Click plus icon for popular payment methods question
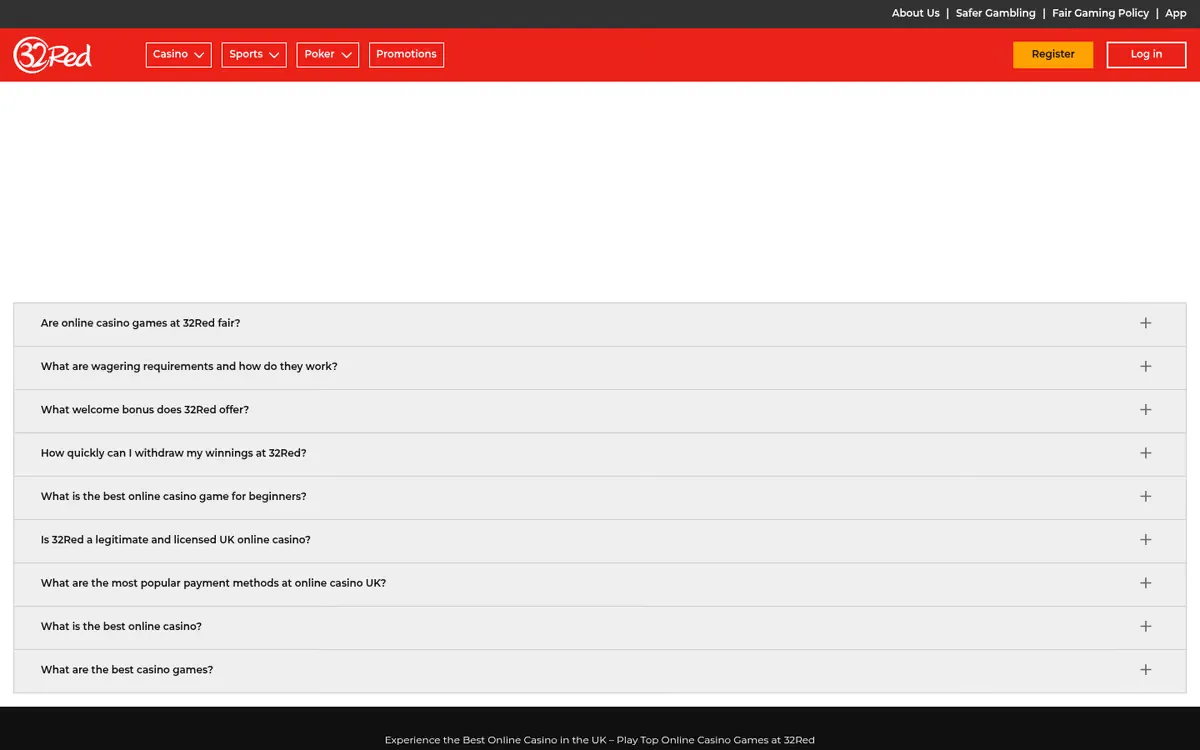 [x=1146, y=583]
